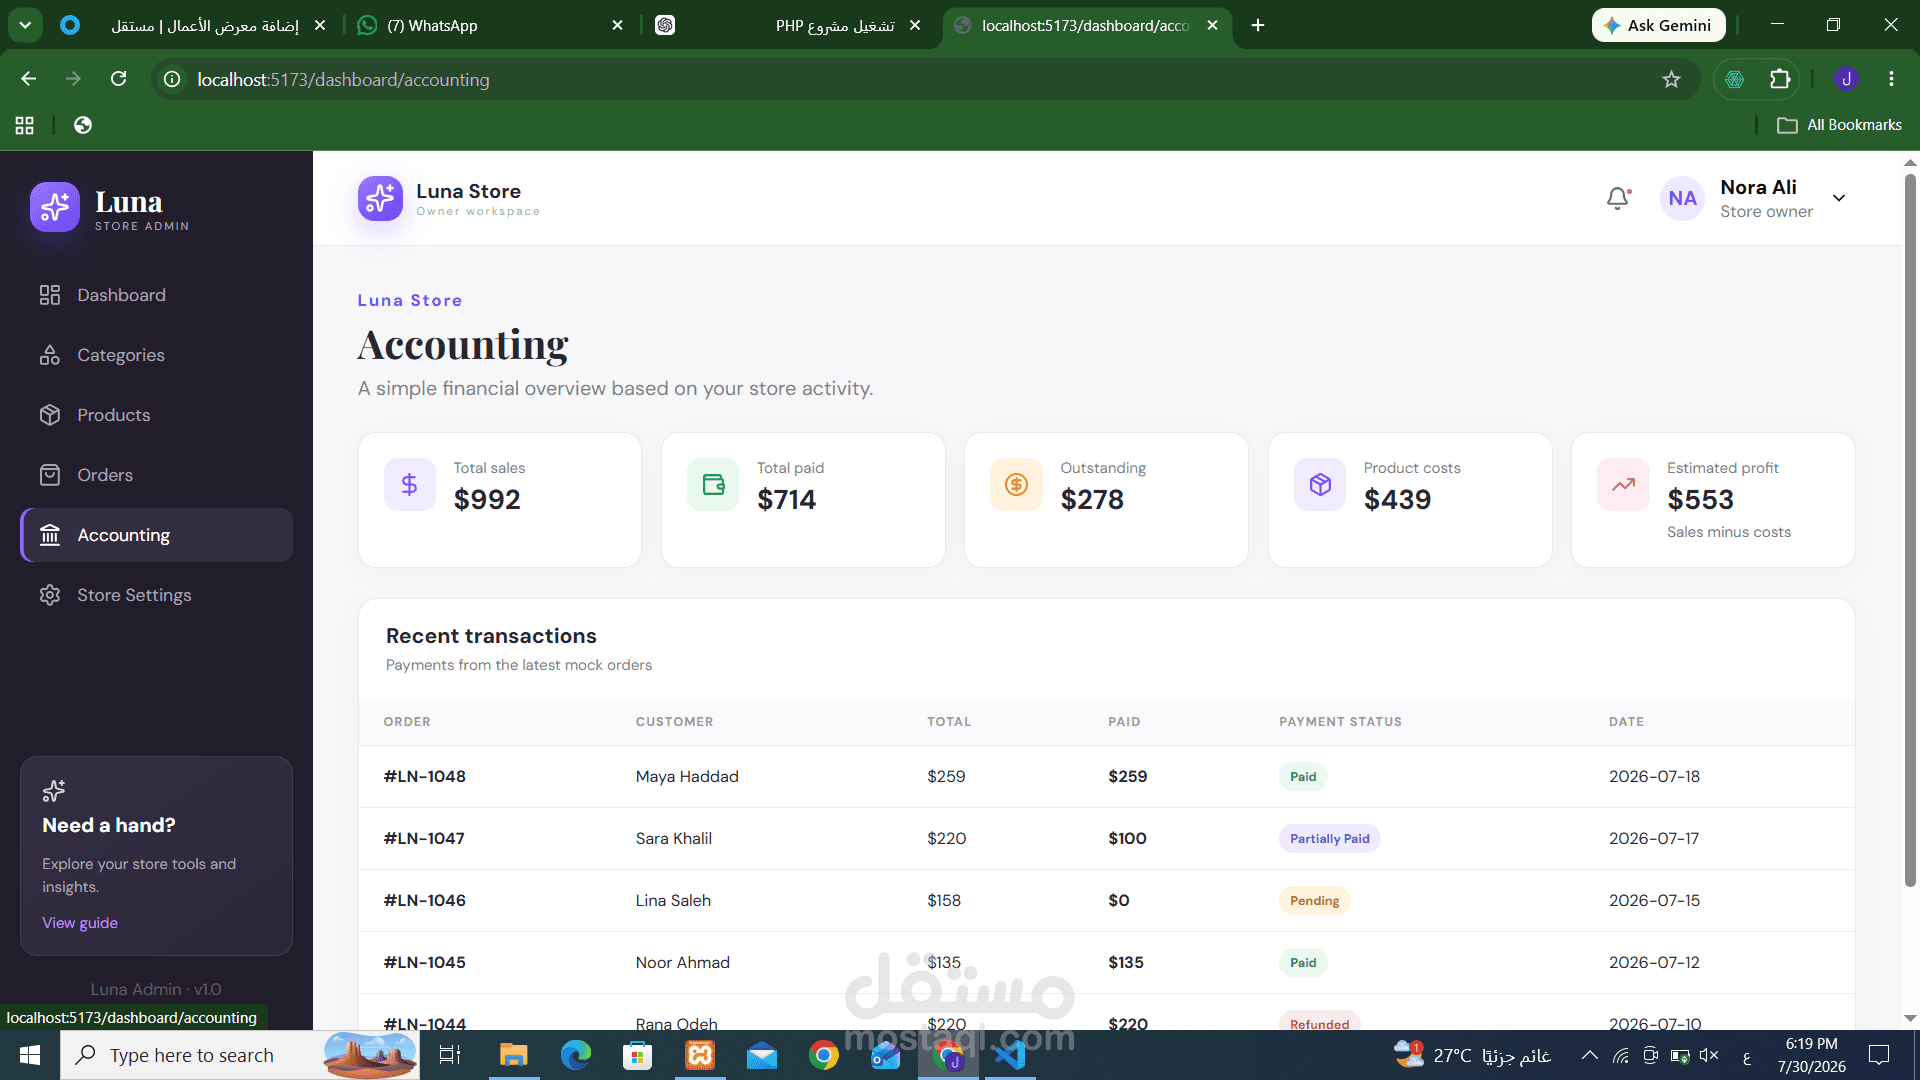Screen dimensions: 1920x1080
Task: Open the apps grid in bookmarks bar
Action: [x=25, y=125]
